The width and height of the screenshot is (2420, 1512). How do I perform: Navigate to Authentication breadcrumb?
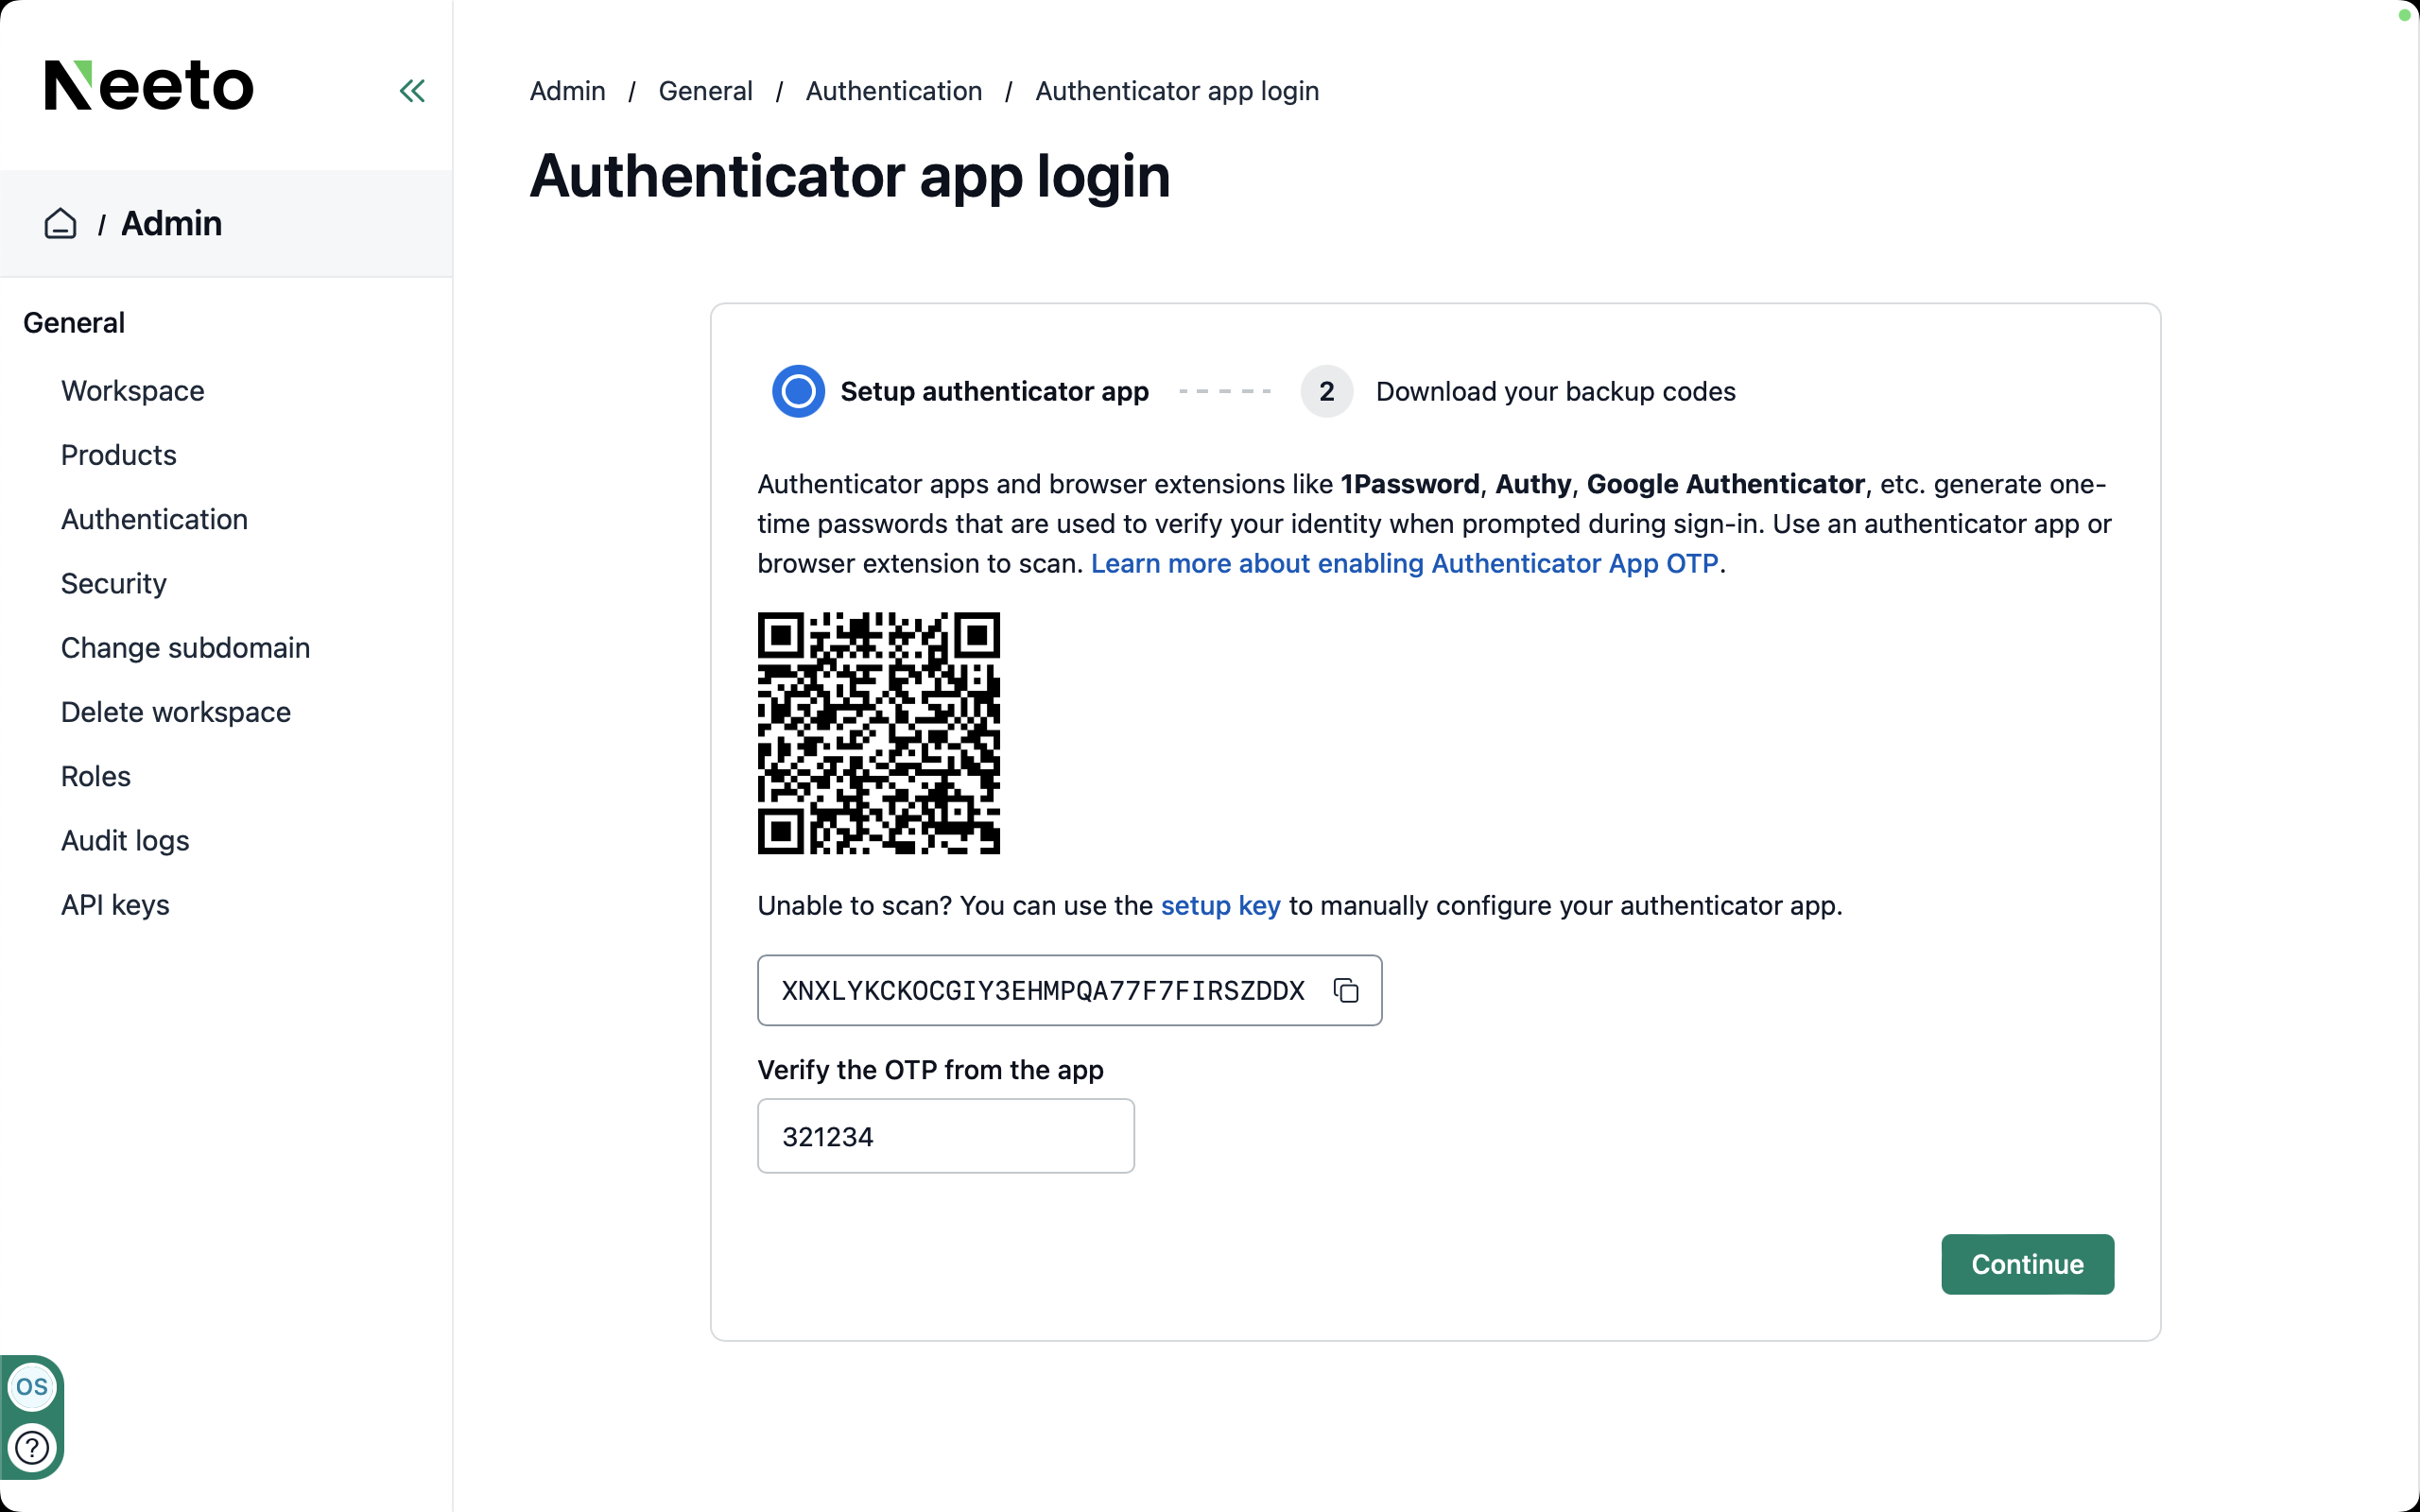(x=893, y=91)
